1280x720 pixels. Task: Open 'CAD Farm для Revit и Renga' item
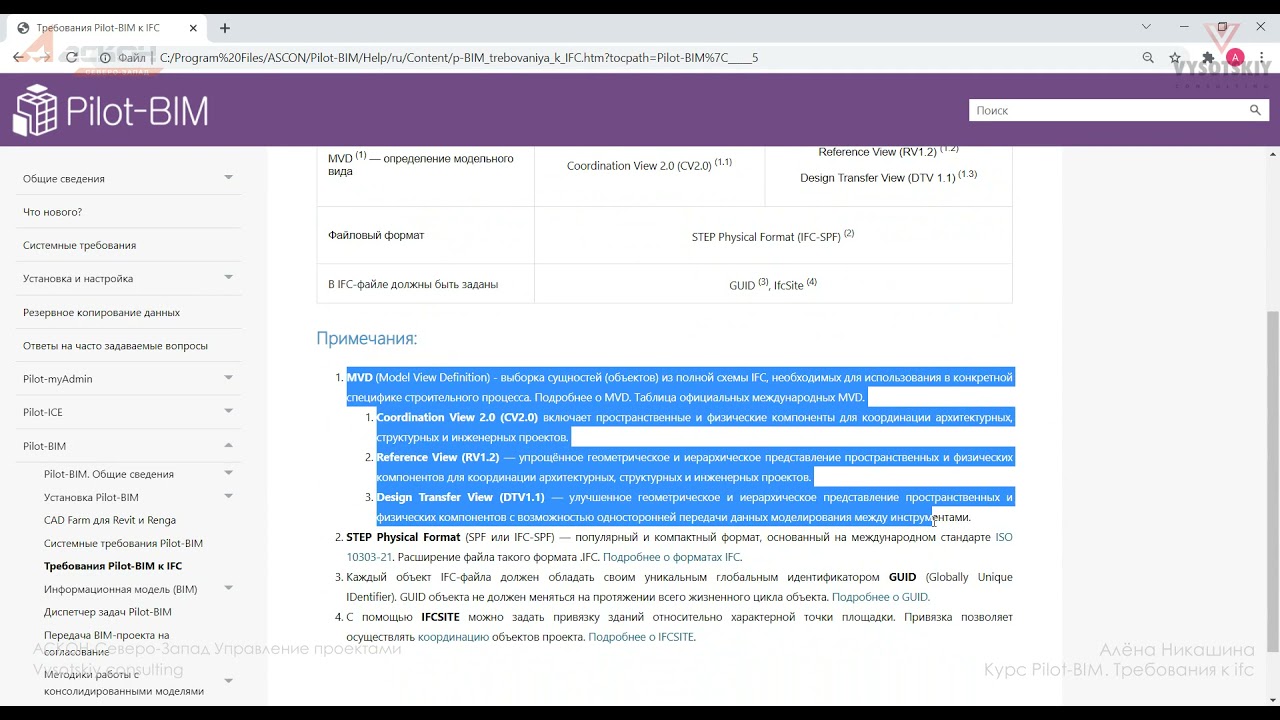click(x=110, y=520)
